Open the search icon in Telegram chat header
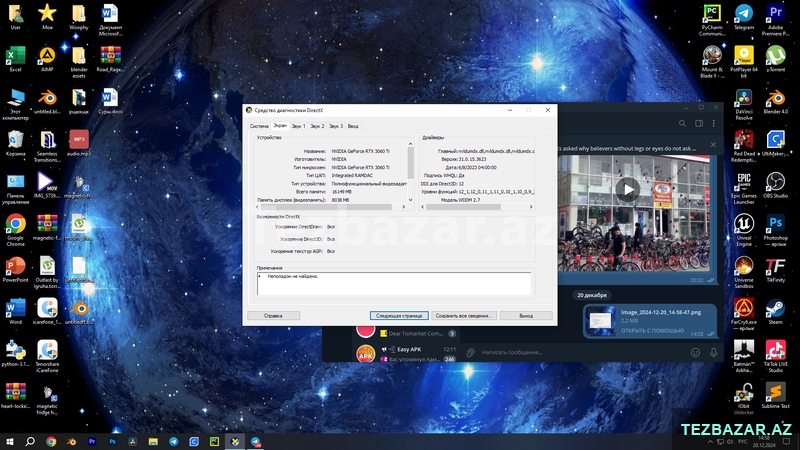This screenshot has width=800, height=450. (x=682, y=123)
